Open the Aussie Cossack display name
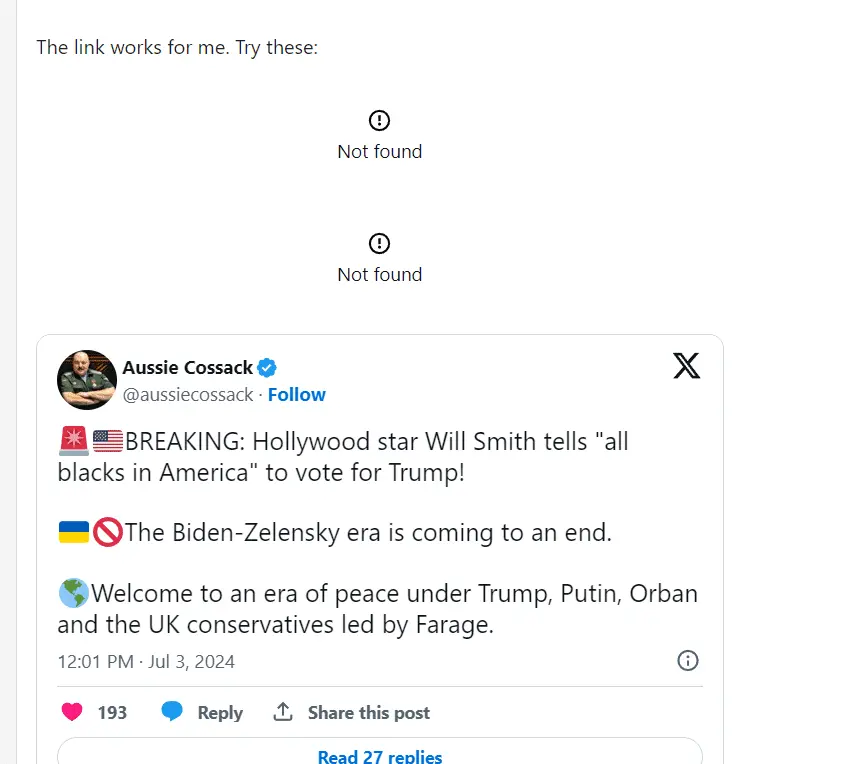Viewport: 842px width, 764px height. coord(187,367)
